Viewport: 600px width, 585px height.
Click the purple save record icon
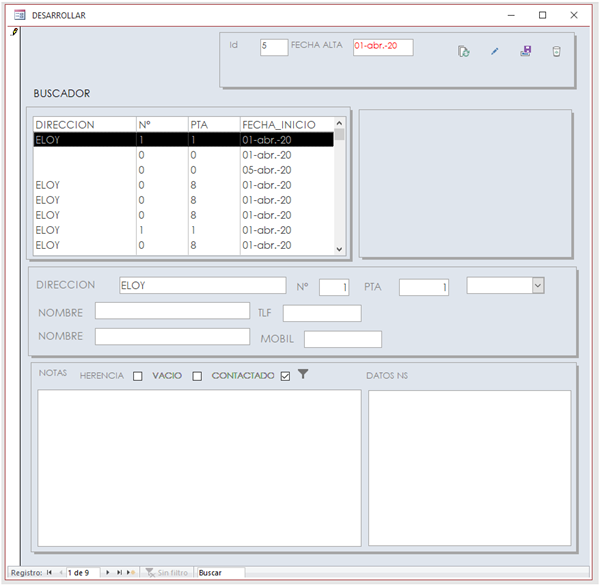click(x=525, y=51)
